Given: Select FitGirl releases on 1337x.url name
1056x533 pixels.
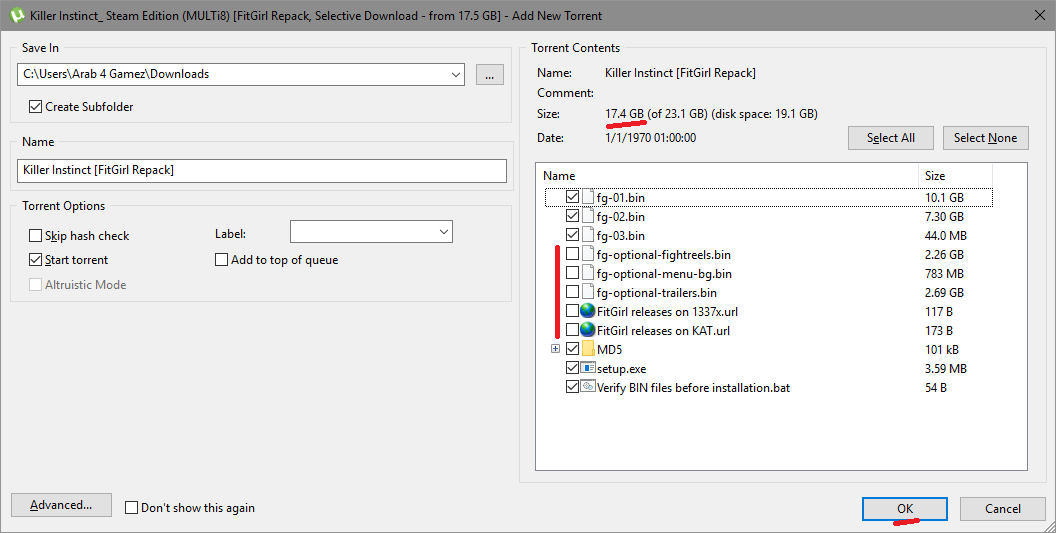Looking at the screenshot, I should tap(667, 311).
